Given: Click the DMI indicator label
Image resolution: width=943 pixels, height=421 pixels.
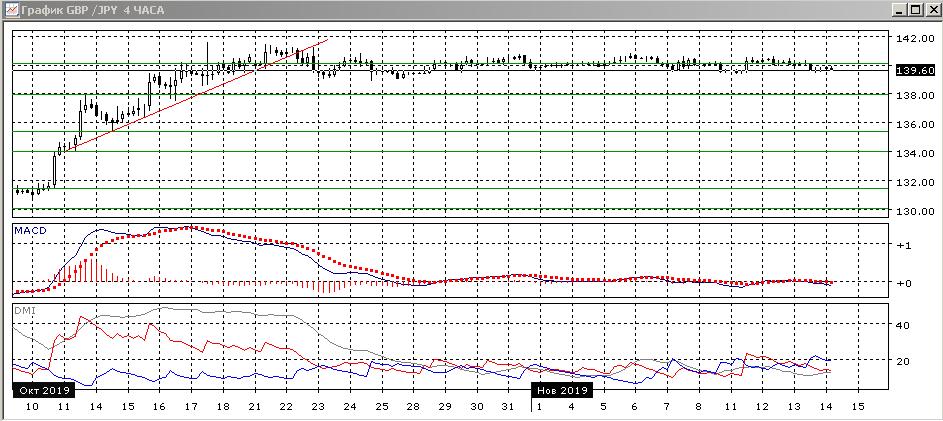Looking at the screenshot, I should click(25, 310).
